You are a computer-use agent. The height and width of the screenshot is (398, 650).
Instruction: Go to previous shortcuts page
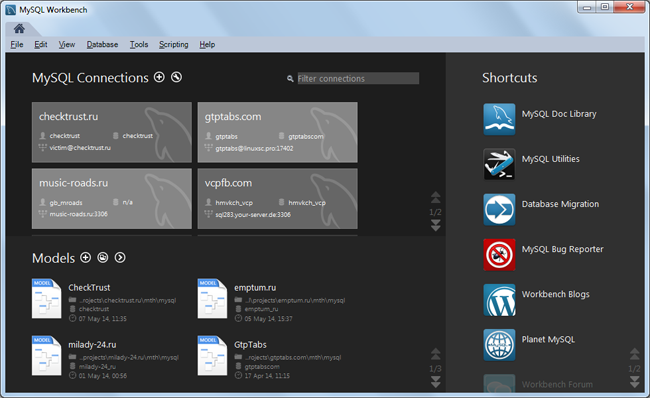pos(635,354)
